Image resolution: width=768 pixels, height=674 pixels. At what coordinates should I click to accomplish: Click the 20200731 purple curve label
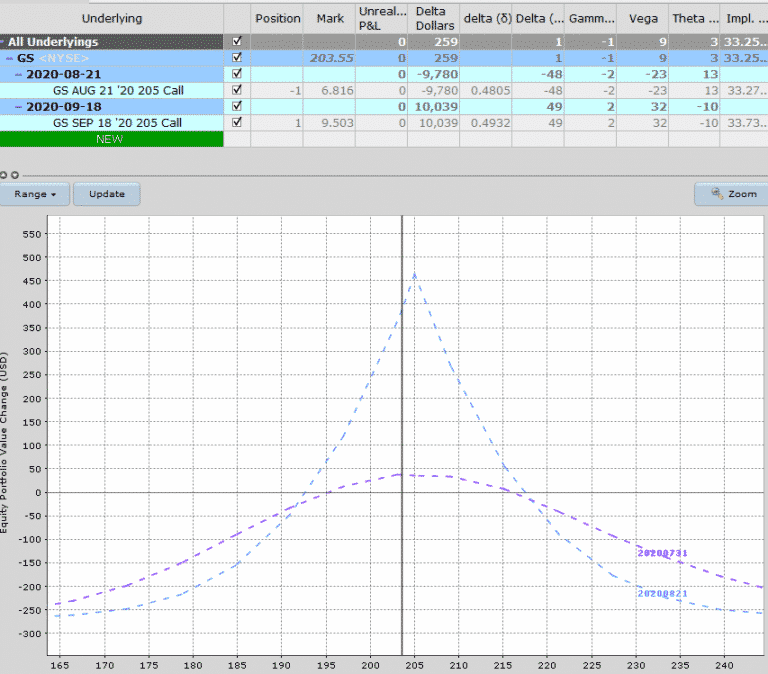coord(662,552)
